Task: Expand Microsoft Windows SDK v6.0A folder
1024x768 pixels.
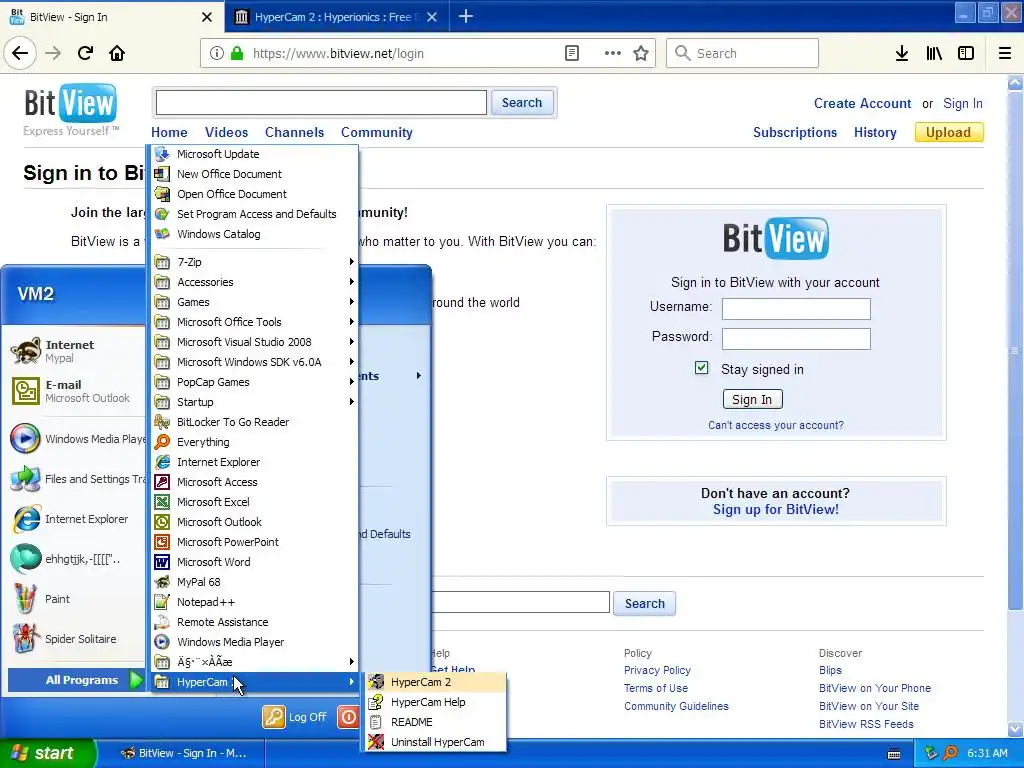Action: pos(255,362)
